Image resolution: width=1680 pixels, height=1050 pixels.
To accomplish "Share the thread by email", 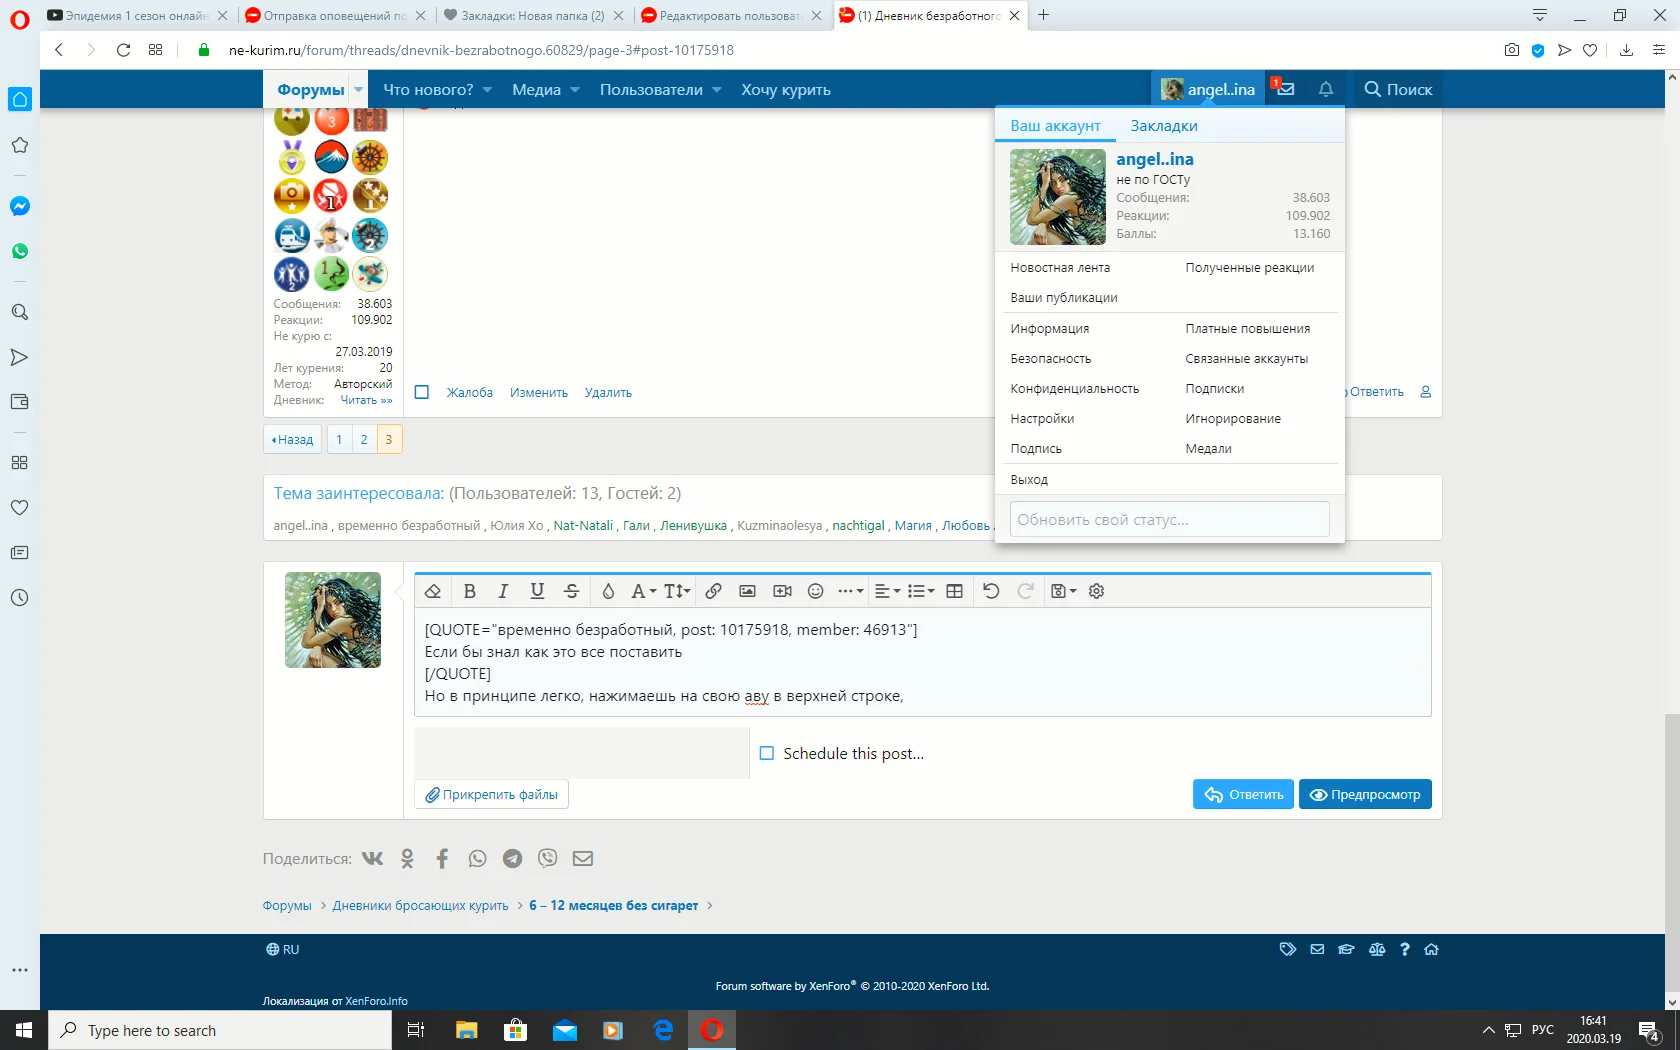I will coord(583,858).
